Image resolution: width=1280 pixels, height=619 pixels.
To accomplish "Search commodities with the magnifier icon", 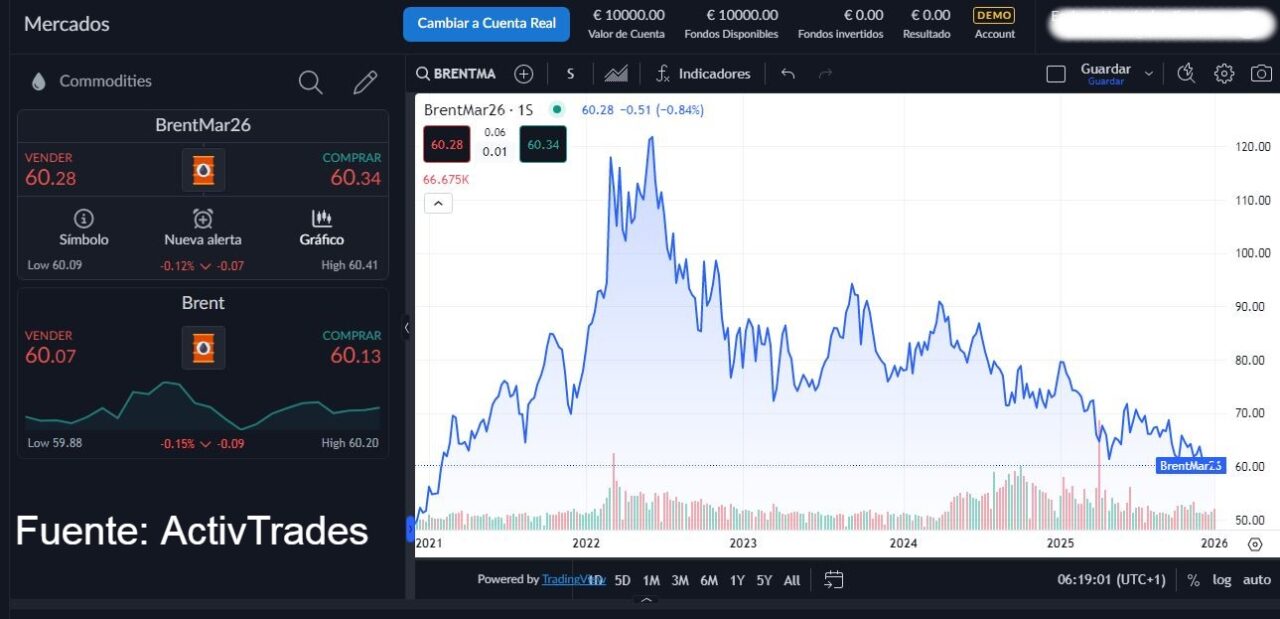I will pos(311,82).
